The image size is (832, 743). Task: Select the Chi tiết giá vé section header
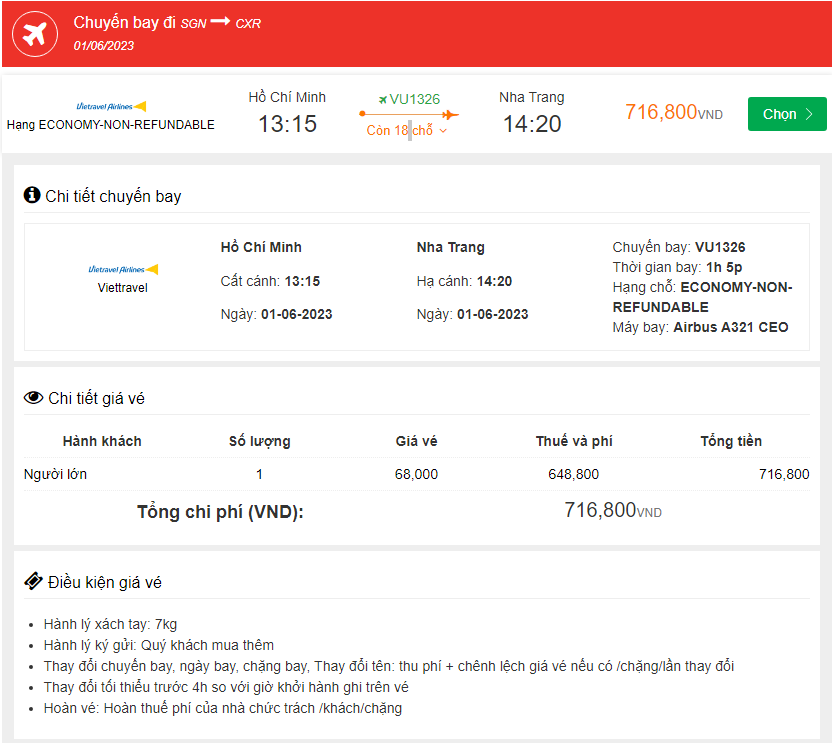click(x=96, y=398)
